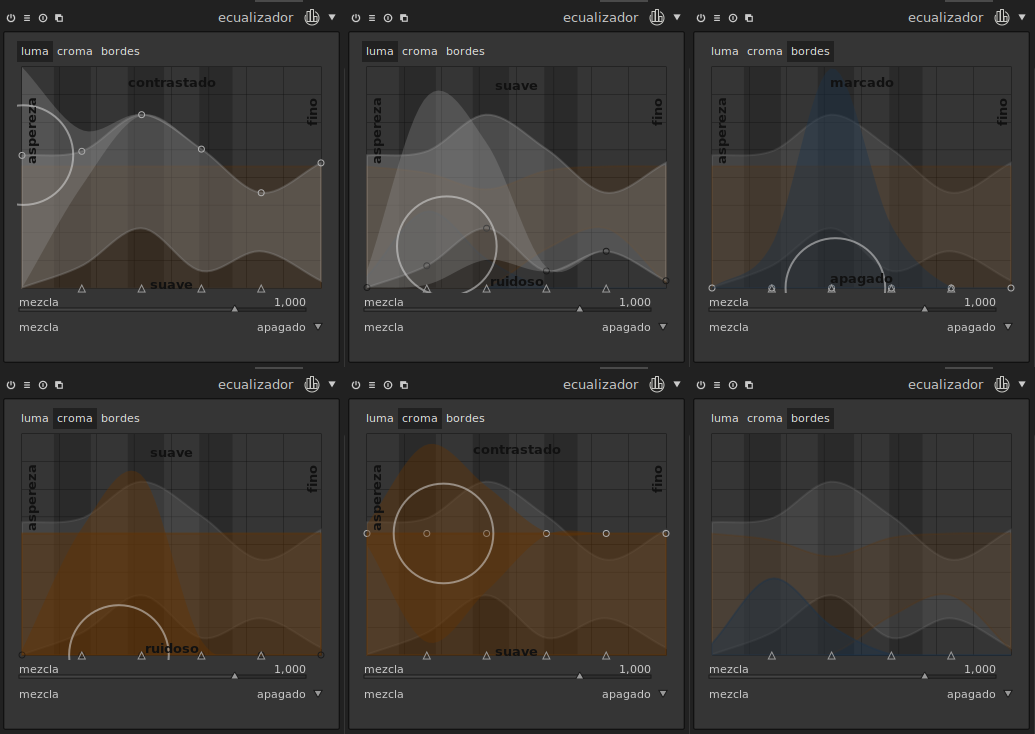This screenshot has width=1035, height=734.
Task: Collapse the croma 'ruidoso' ecualizador module via header arrow
Action: (x=332, y=384)
